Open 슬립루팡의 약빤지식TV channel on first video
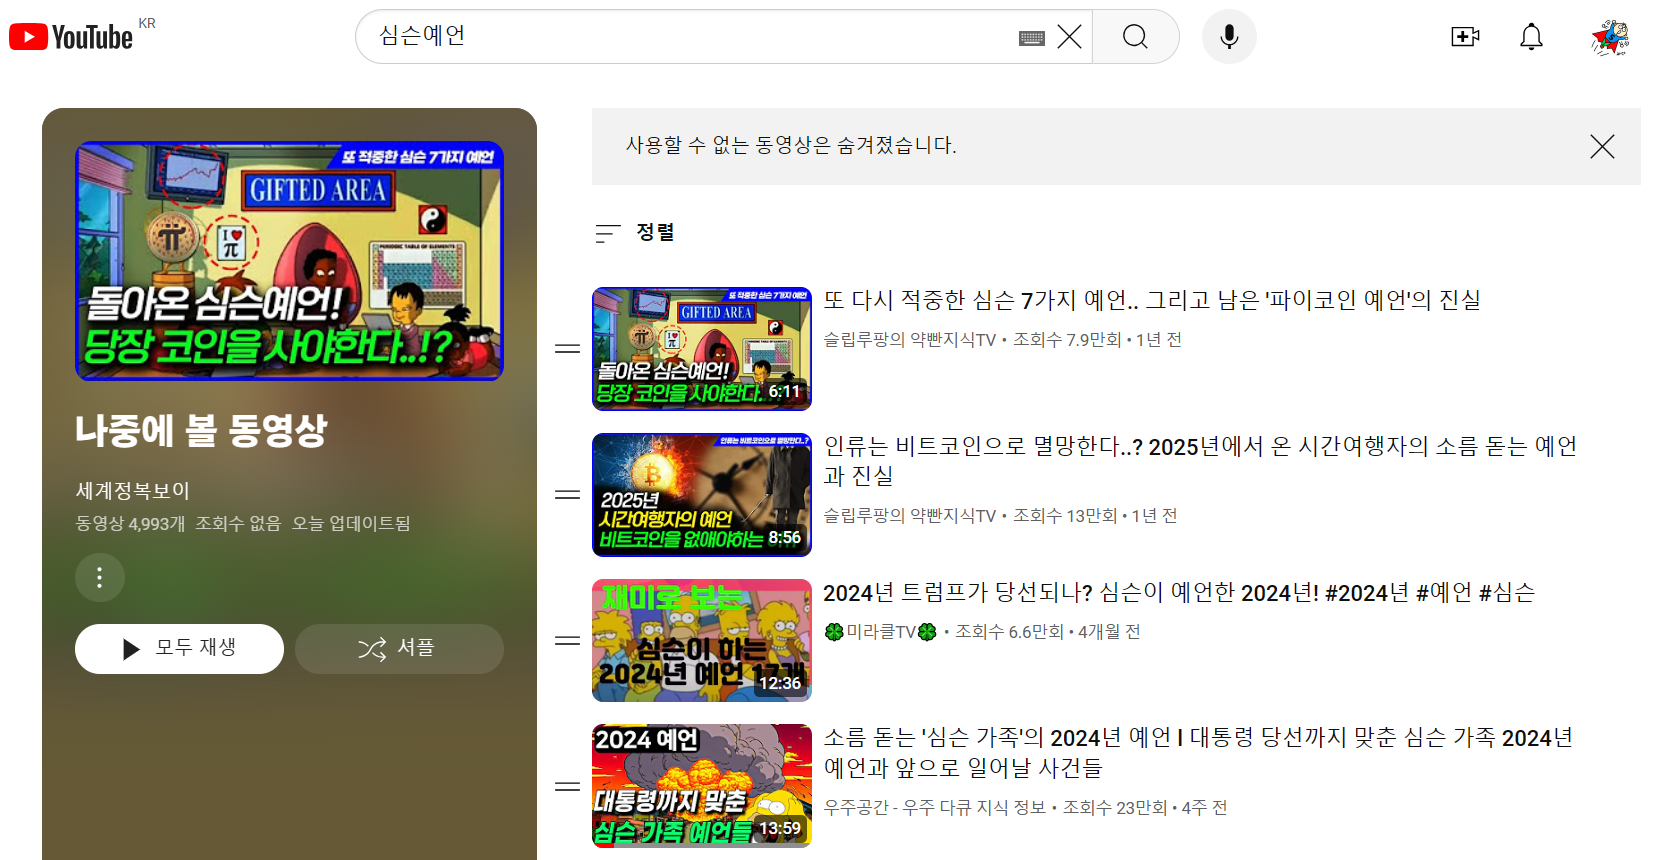This screenshot has height=860, width=1670. coord(910,340)
